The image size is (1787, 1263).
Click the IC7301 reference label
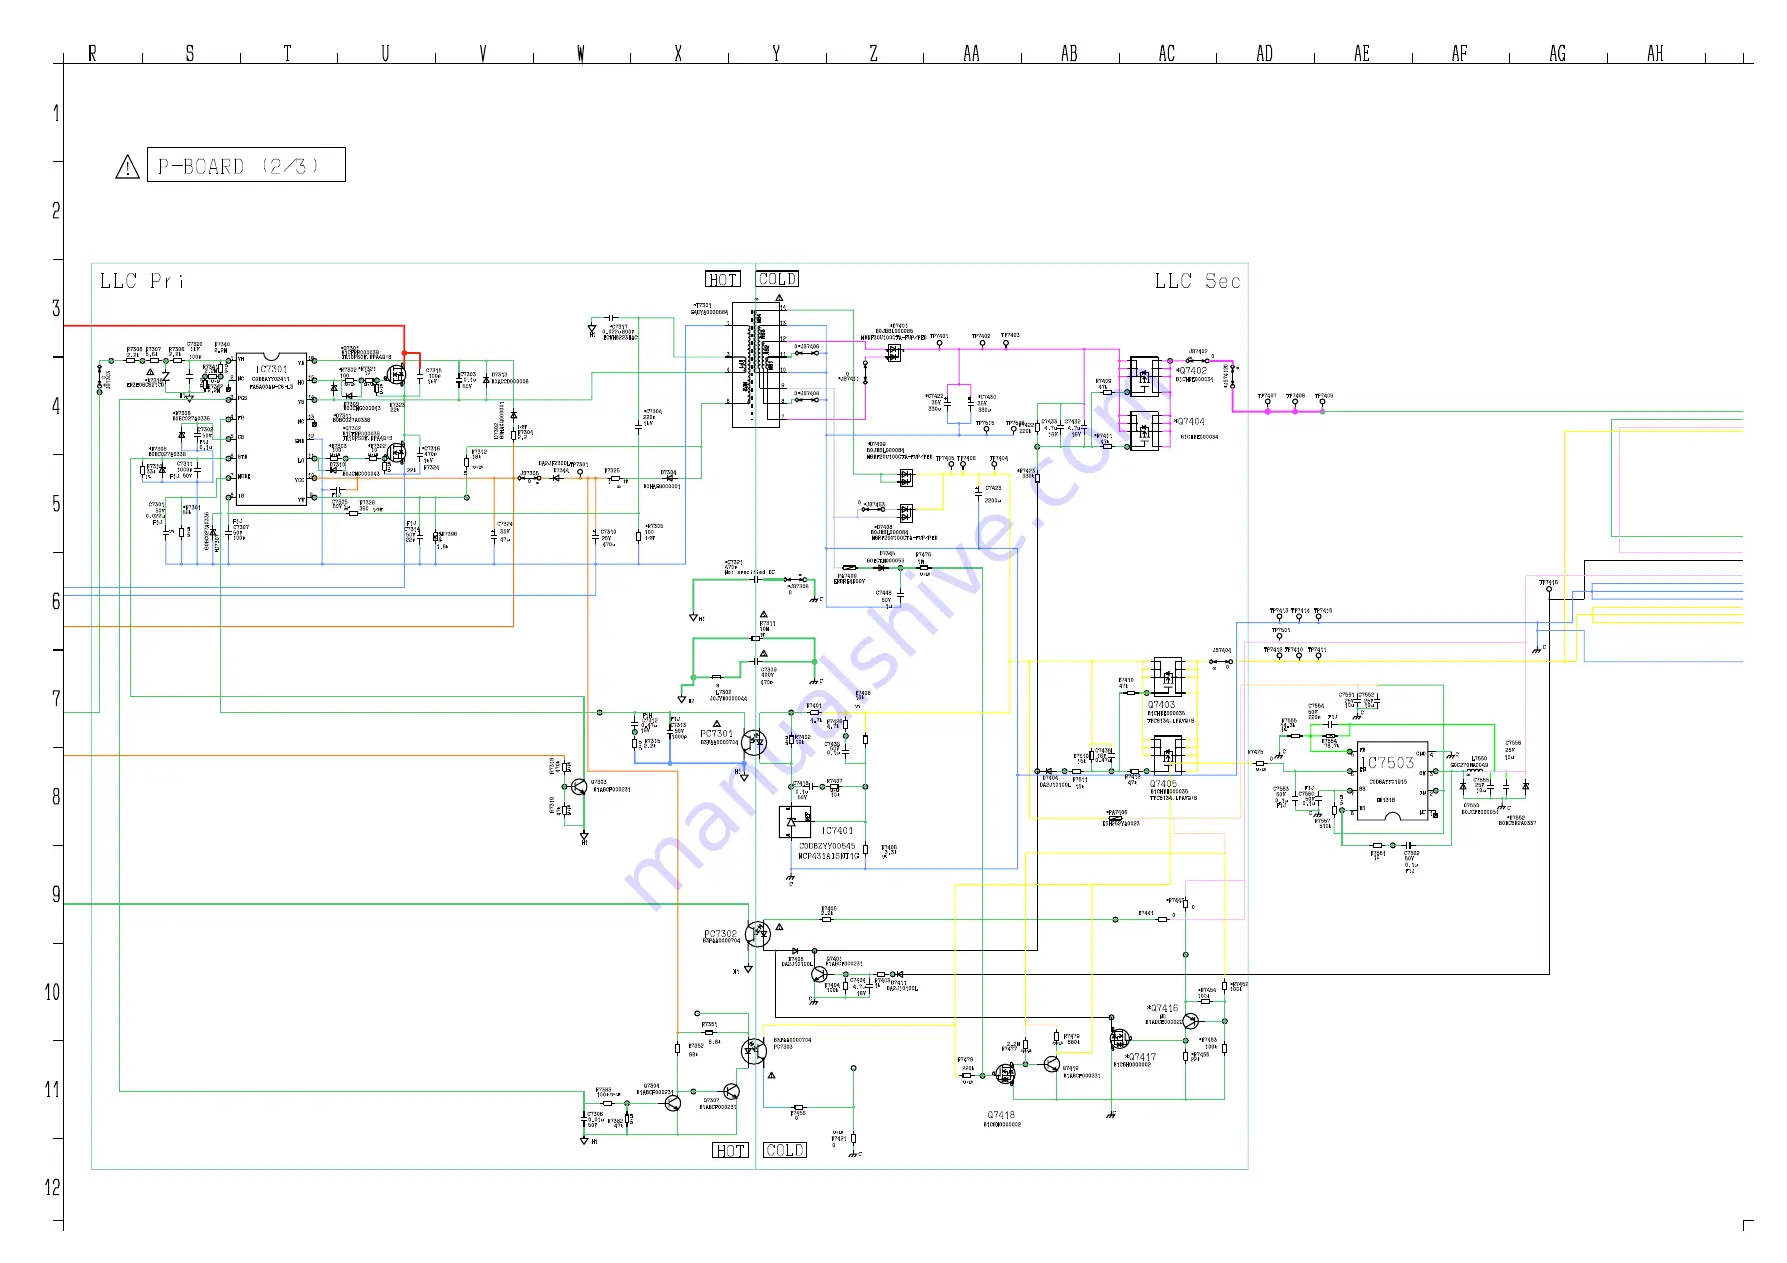tap(271, 369)
